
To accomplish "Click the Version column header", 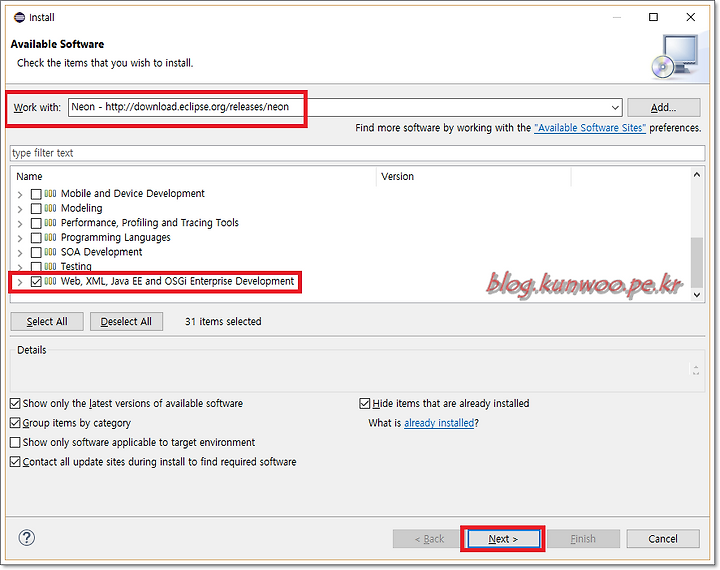I will tap(474, 176).
